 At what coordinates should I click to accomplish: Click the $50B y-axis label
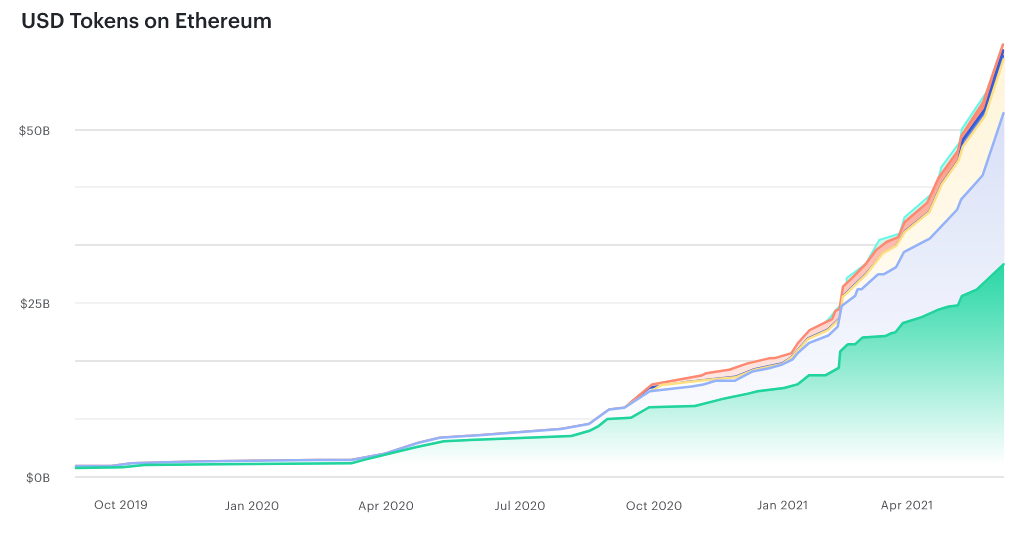click(x=35, y=131)
